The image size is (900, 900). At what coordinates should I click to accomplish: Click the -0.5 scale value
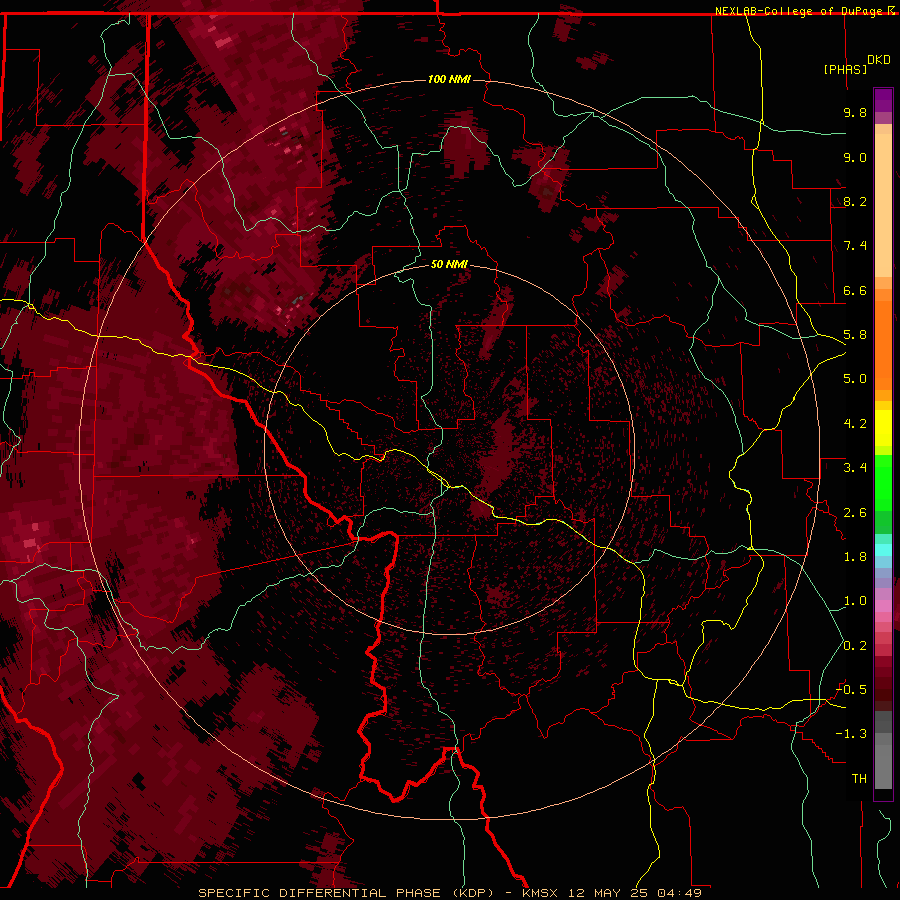point(851,689)
